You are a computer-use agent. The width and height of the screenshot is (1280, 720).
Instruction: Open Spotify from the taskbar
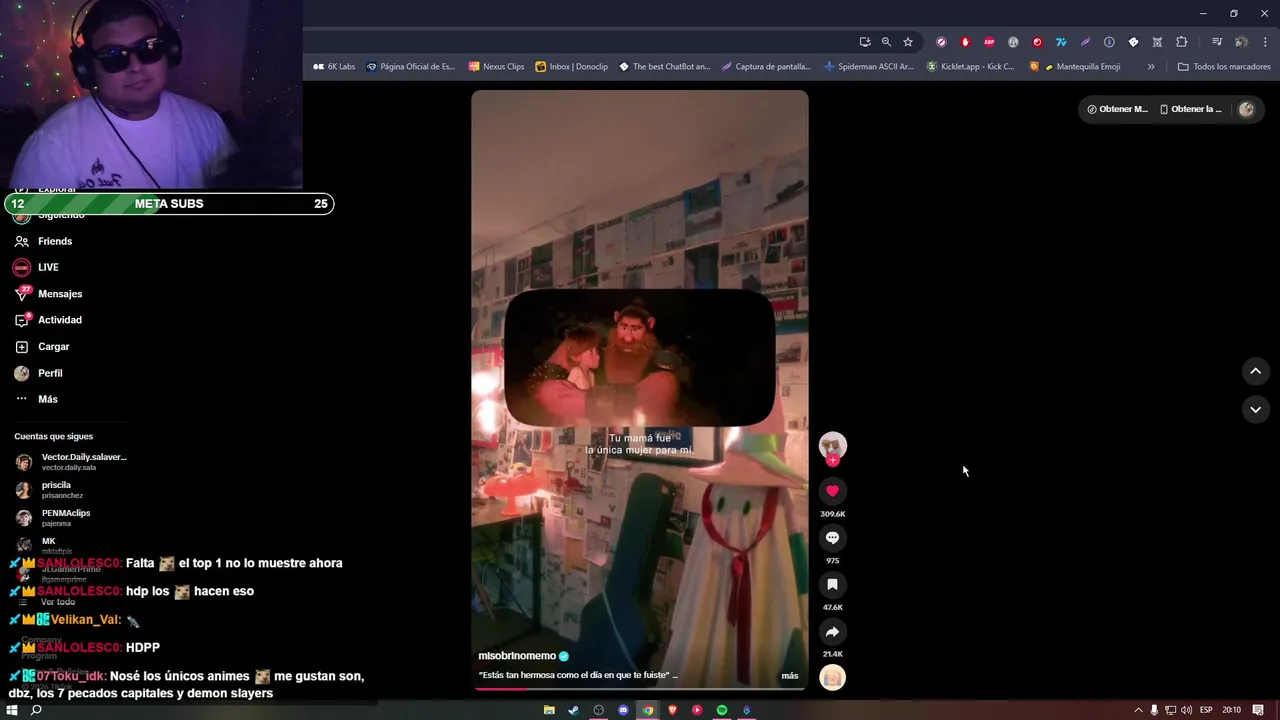click(721, 710)
